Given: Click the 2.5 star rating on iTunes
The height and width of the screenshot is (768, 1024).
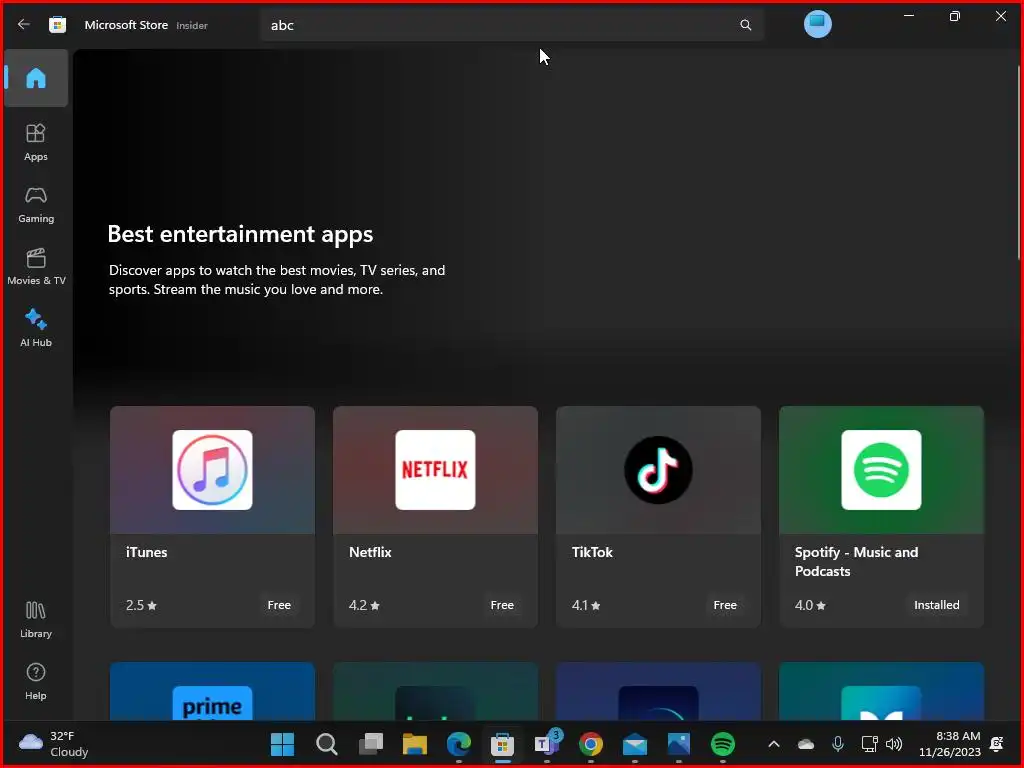Looking at the screenshot, I should [x=141, y=605].
